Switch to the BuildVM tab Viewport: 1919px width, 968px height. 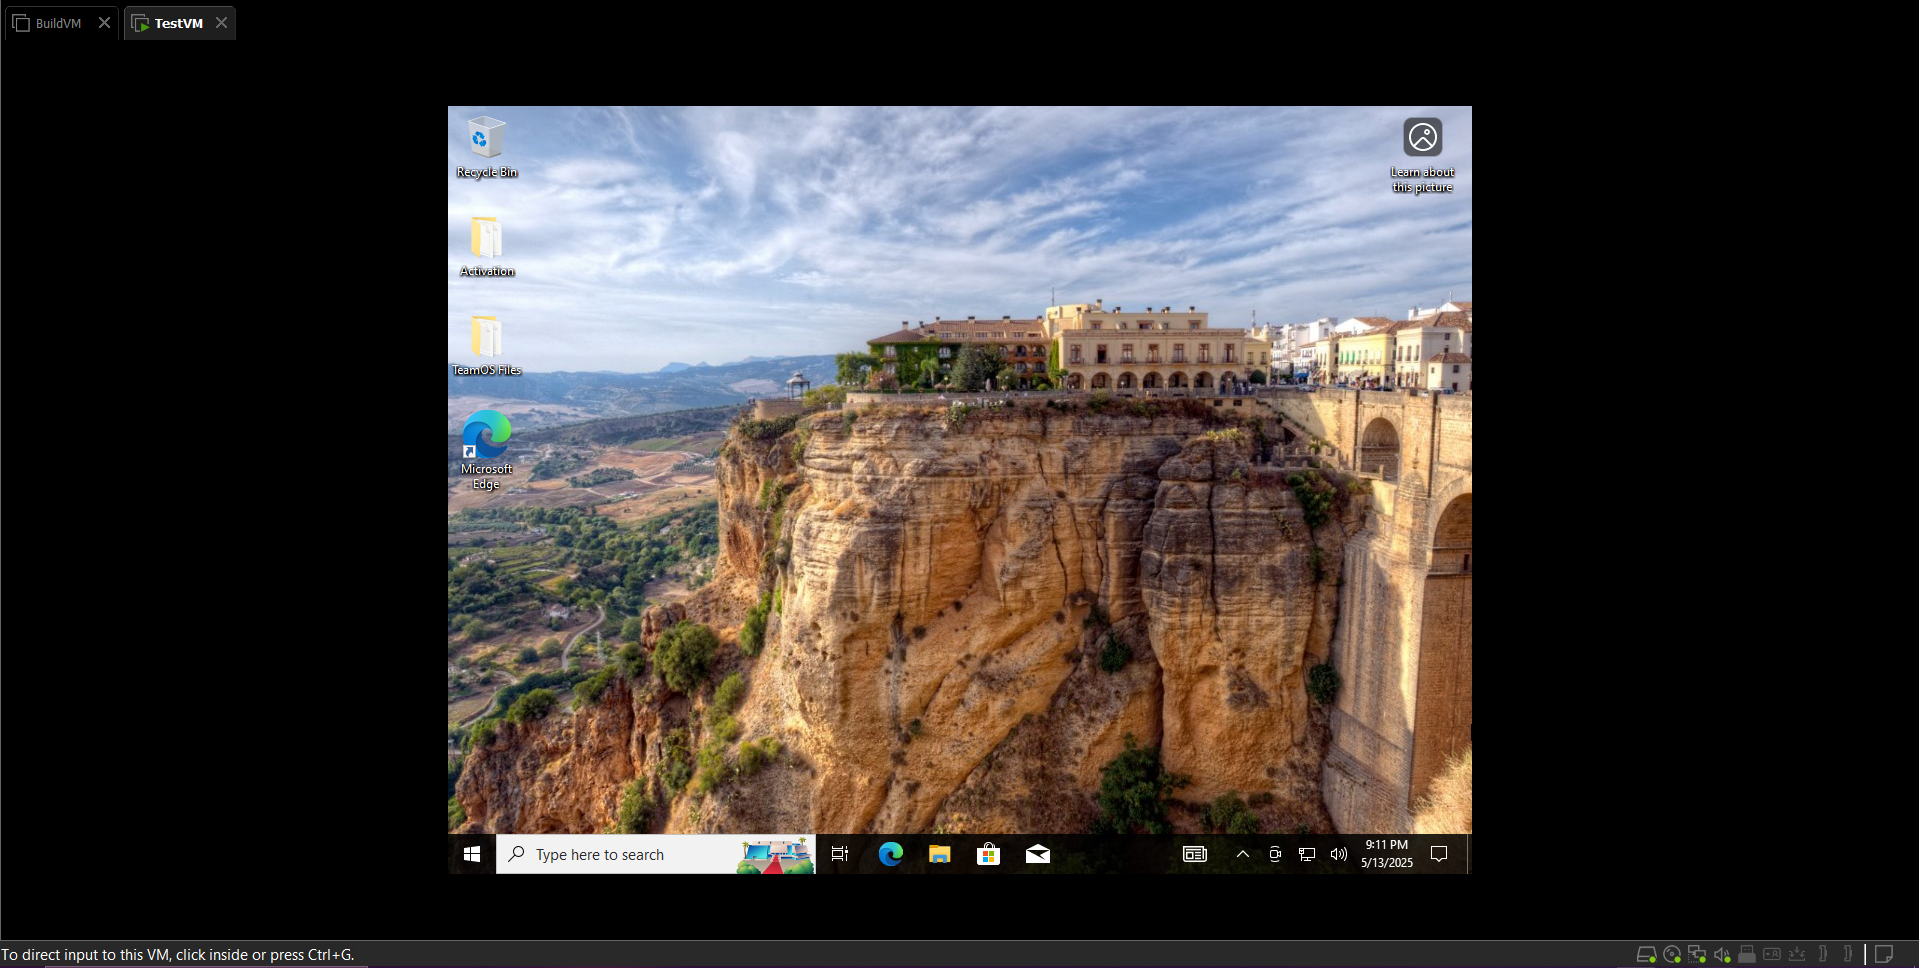click(x=58, y=23)
